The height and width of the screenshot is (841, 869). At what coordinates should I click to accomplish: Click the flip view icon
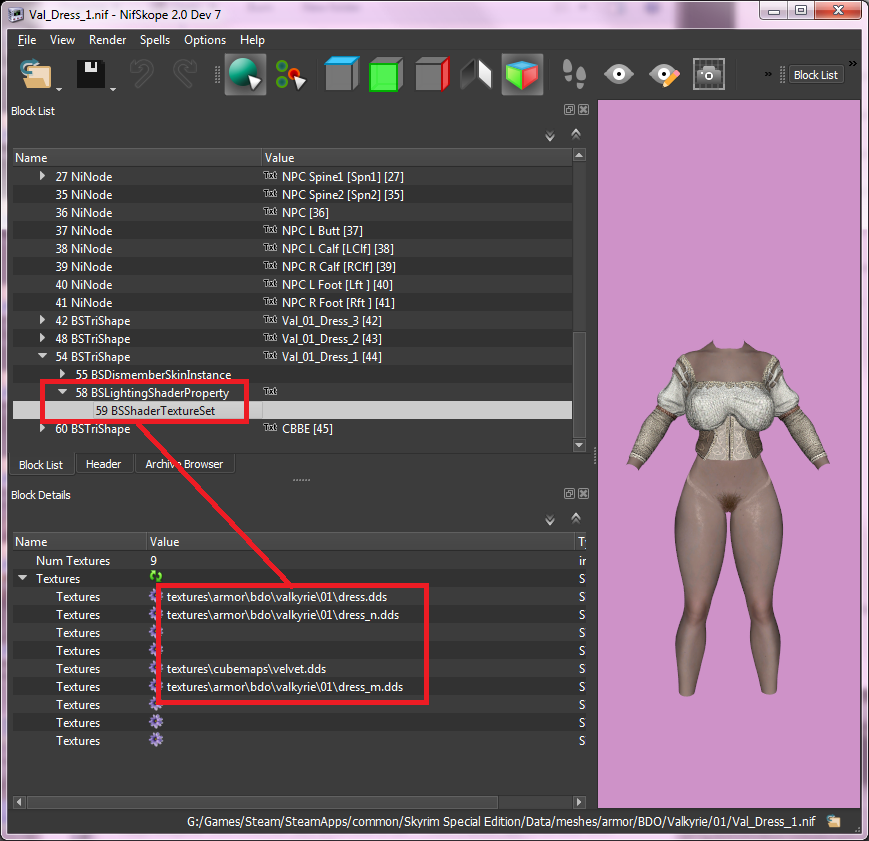[x=476, y=74]
